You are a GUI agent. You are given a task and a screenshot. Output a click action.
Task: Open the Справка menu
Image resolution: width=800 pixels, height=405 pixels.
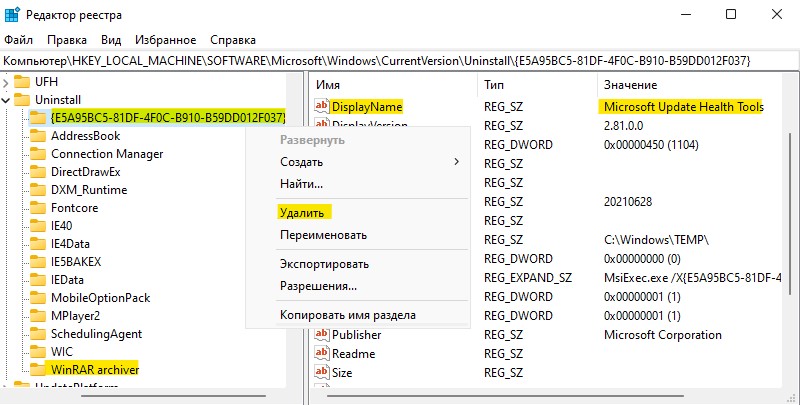point(233,40)
